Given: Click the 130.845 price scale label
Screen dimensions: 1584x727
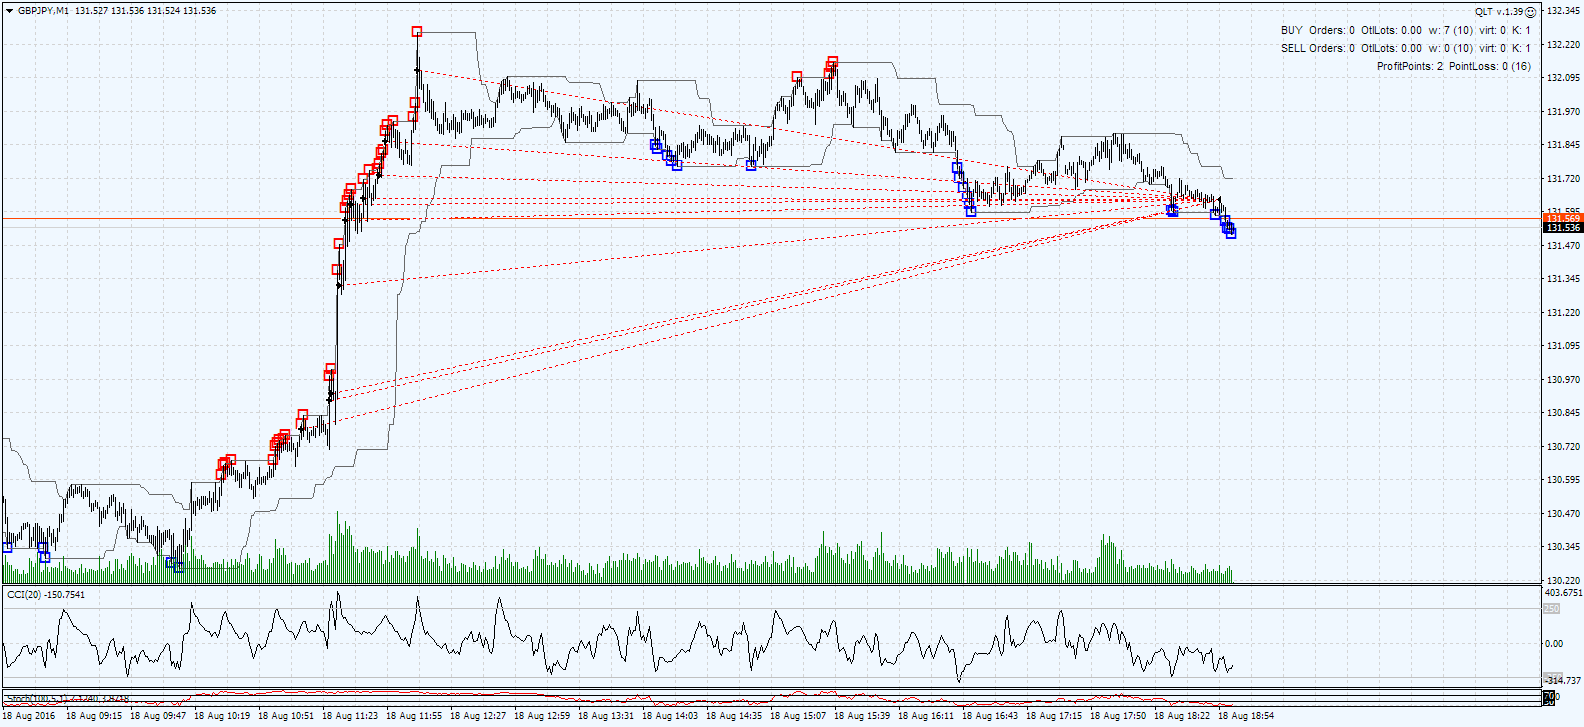Looking at the screenshot, I should point(1563,413).
